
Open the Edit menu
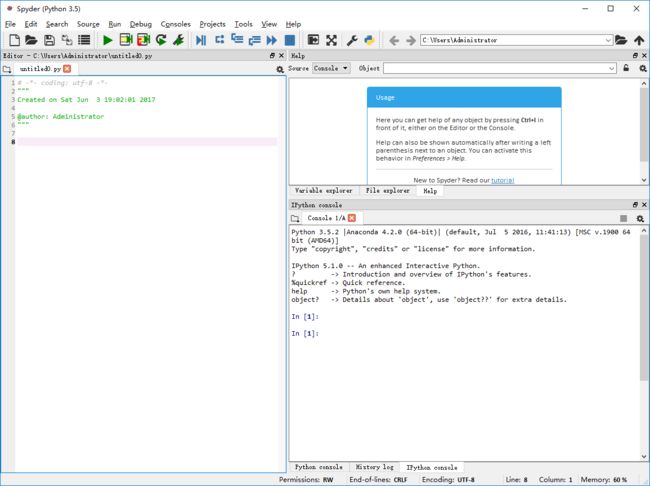point(31,24)
